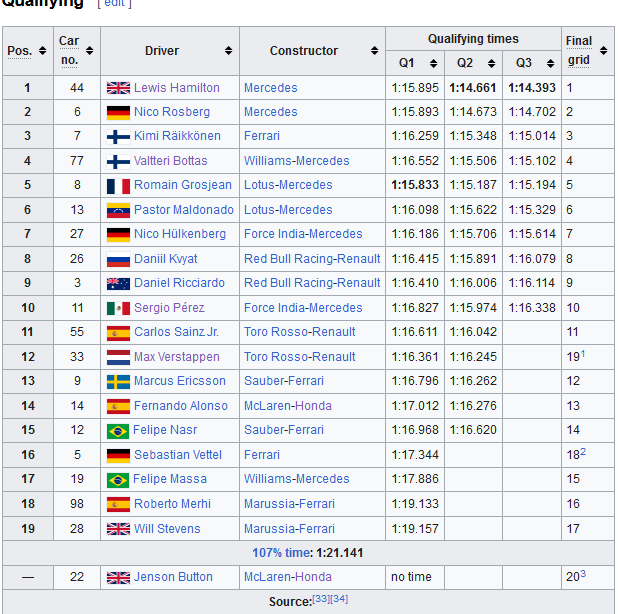The height and width of the screenshot is (614, 618).
Task: Sort by Q3 times arrows
Action: coord(551,63)
